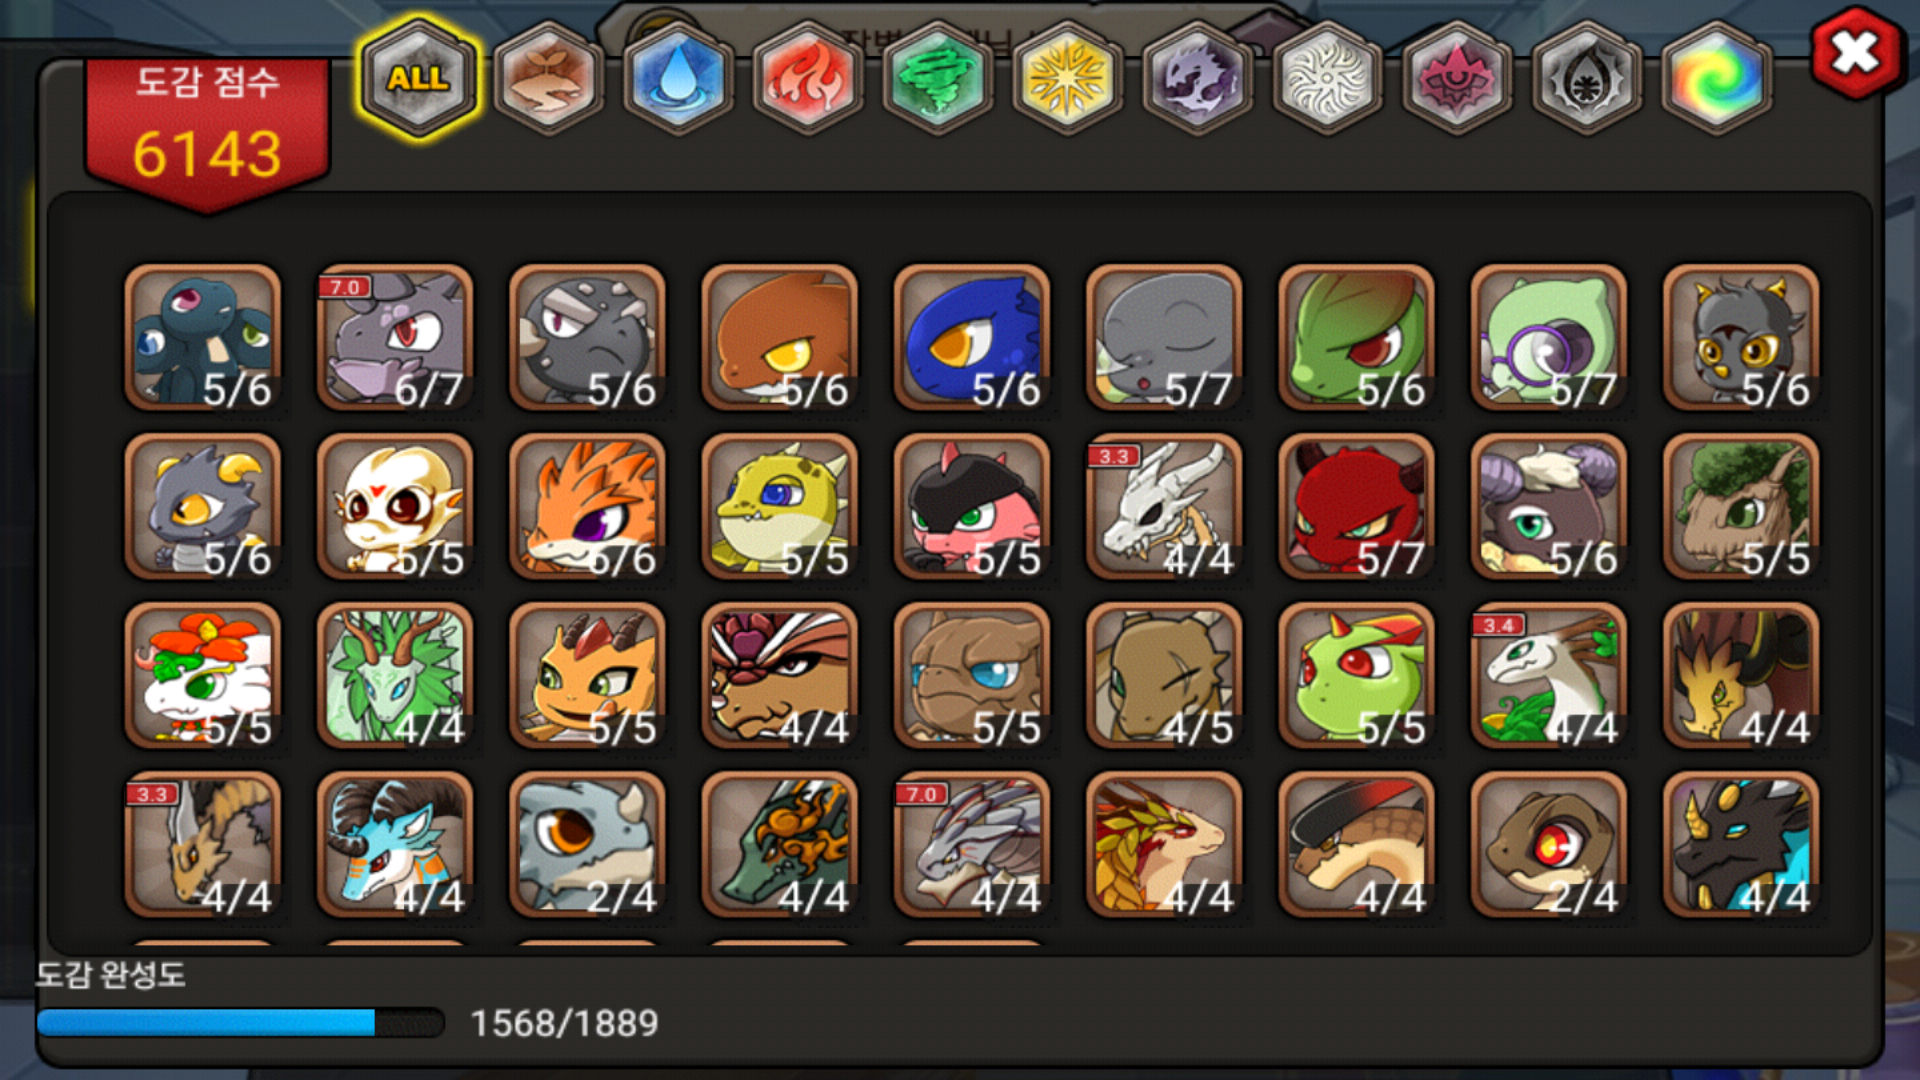Open the skull dragon tagged 3.3 showing 4/4
Image resolution: width=1920 pixels, height=1080 pixels.
1164,507
